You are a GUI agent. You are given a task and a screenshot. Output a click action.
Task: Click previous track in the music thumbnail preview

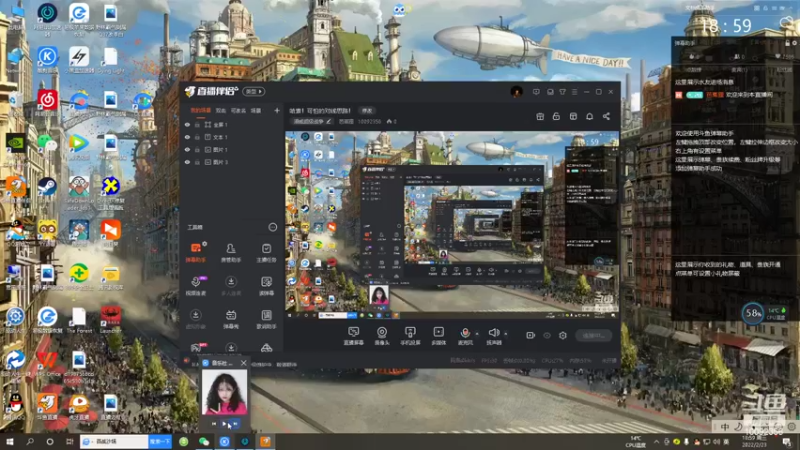click(214, 423)
